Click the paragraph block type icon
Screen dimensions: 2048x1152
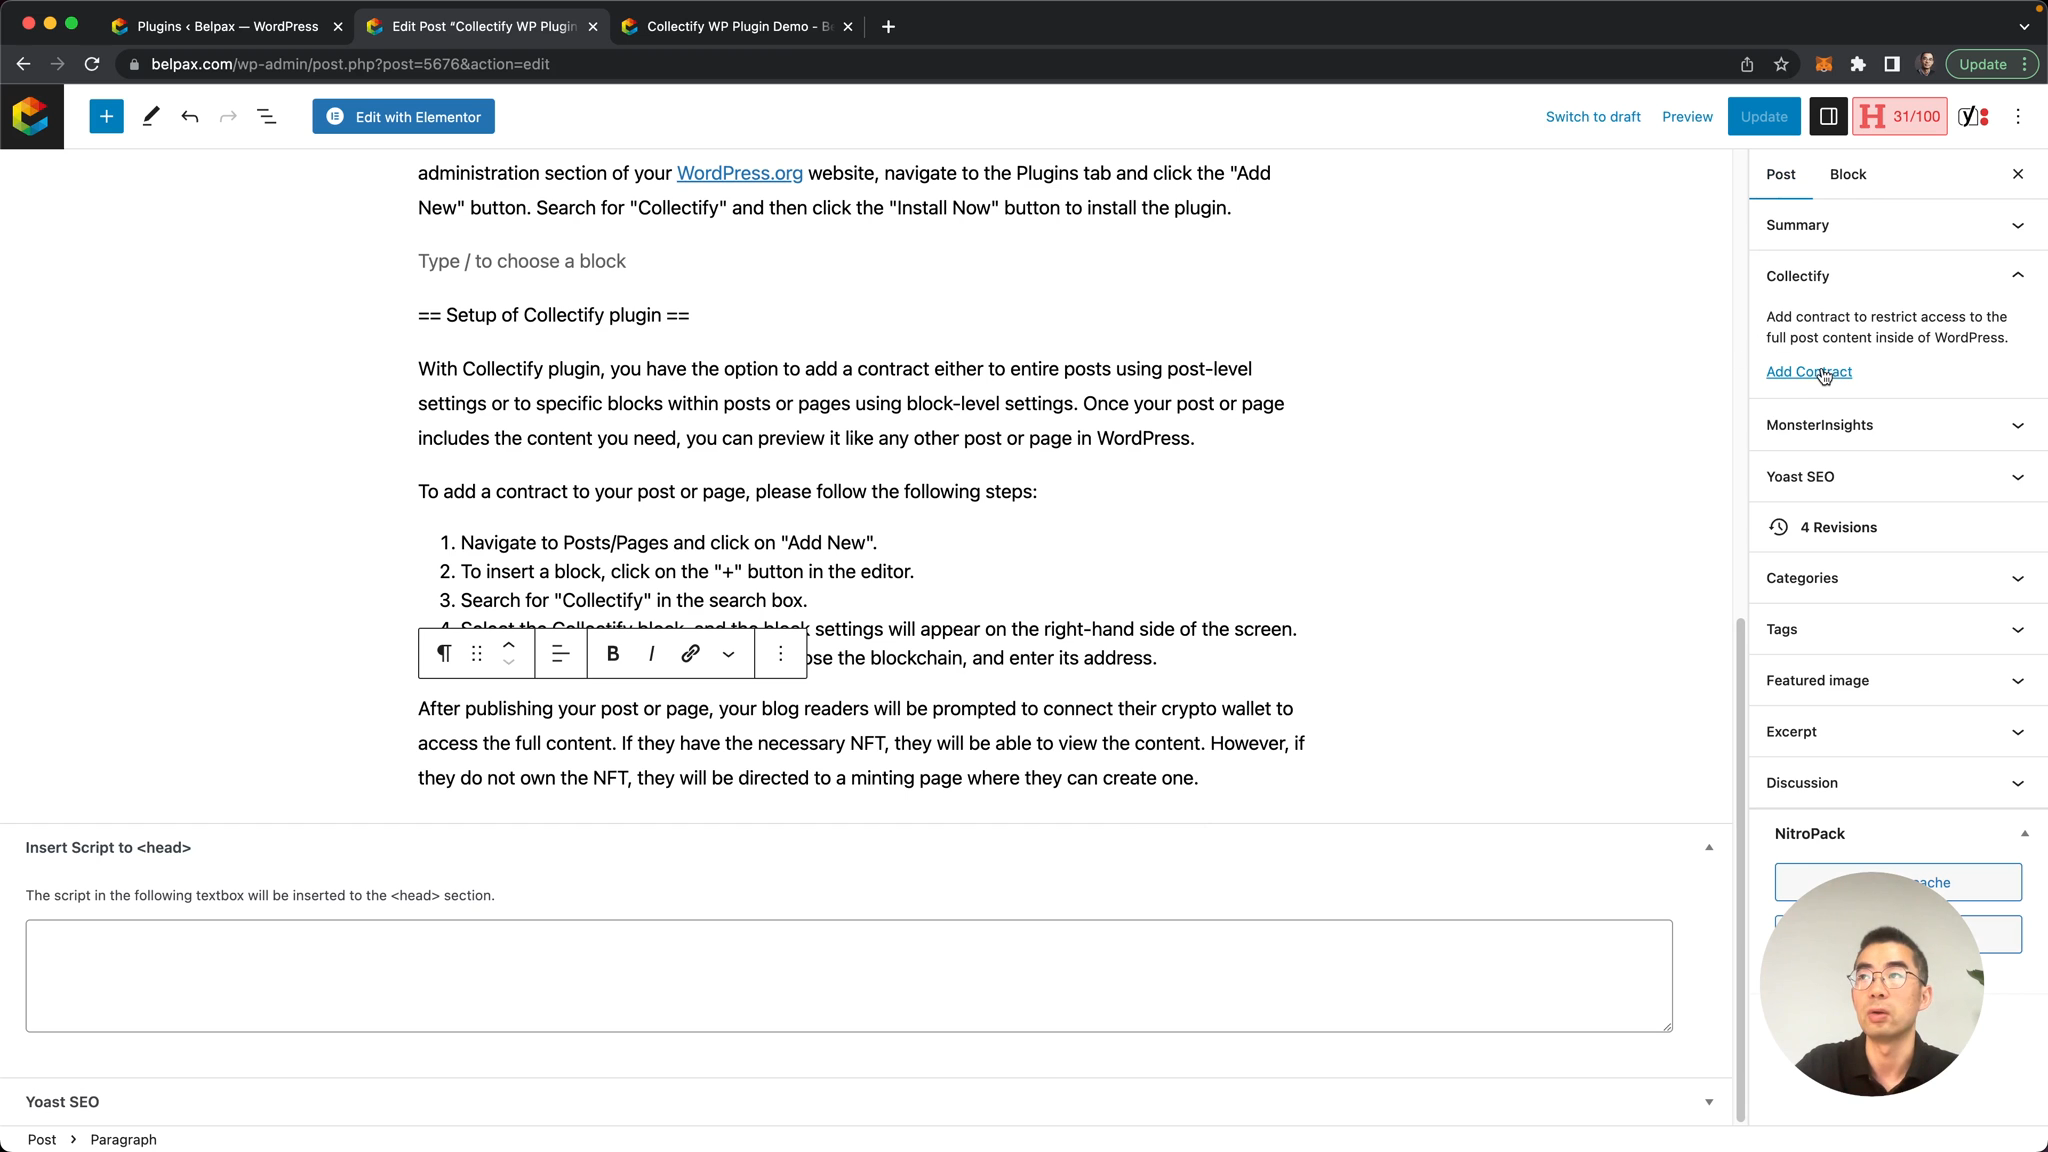444,653
